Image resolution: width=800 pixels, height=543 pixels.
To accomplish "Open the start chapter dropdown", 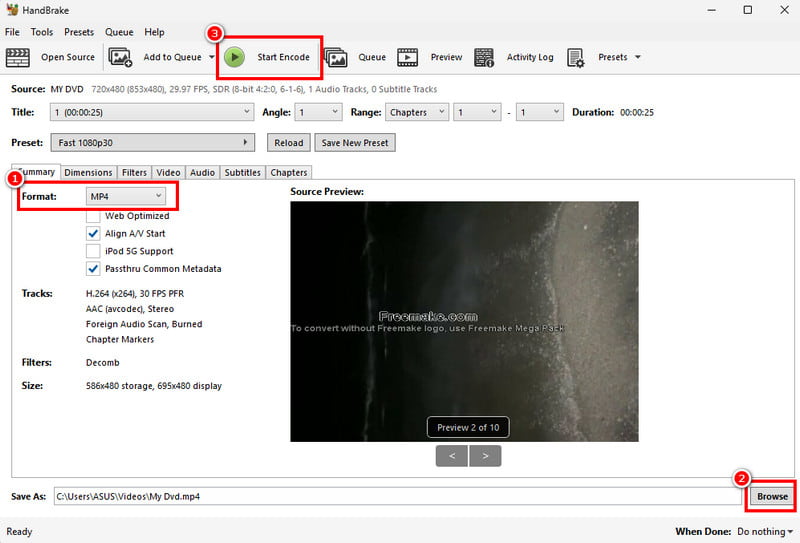I will 477,112.
